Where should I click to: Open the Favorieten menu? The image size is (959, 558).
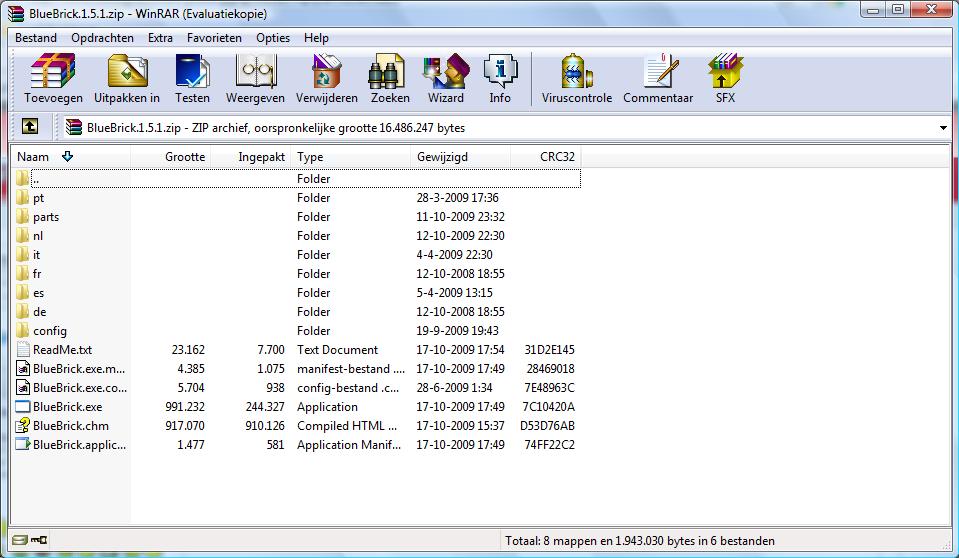[213, 38]
